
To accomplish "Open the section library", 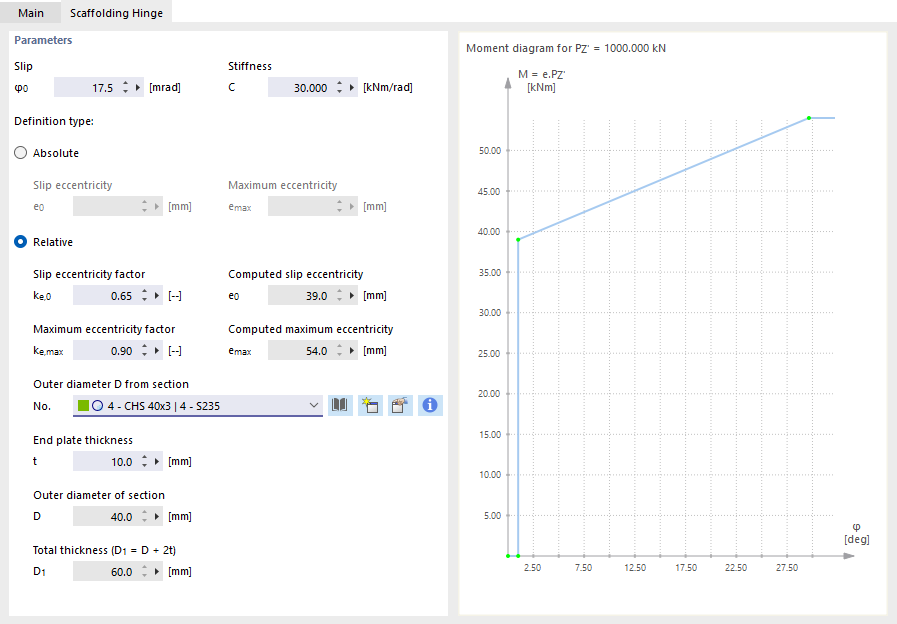I will pos(340,405).
